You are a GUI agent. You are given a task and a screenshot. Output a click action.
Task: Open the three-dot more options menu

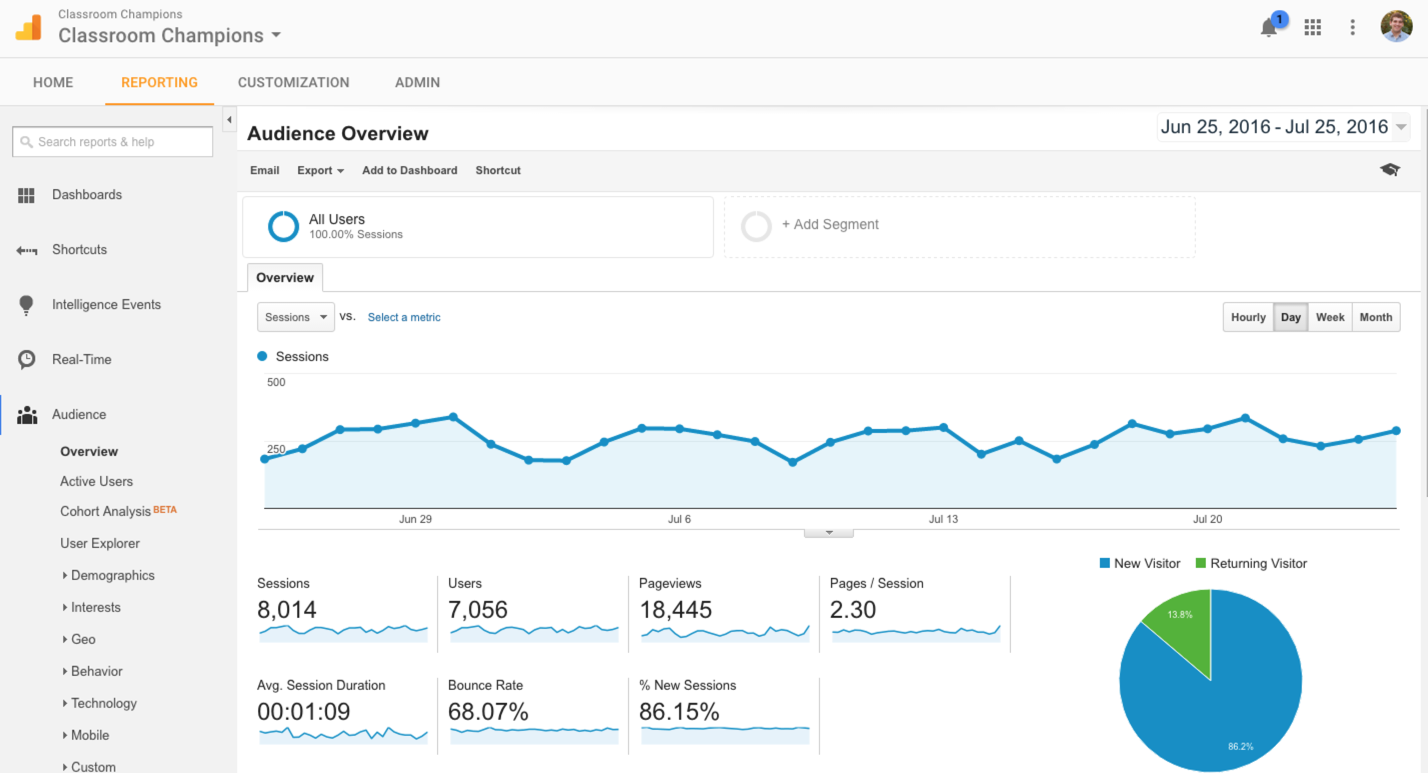pyautogui.click(x=1352, y=27)
